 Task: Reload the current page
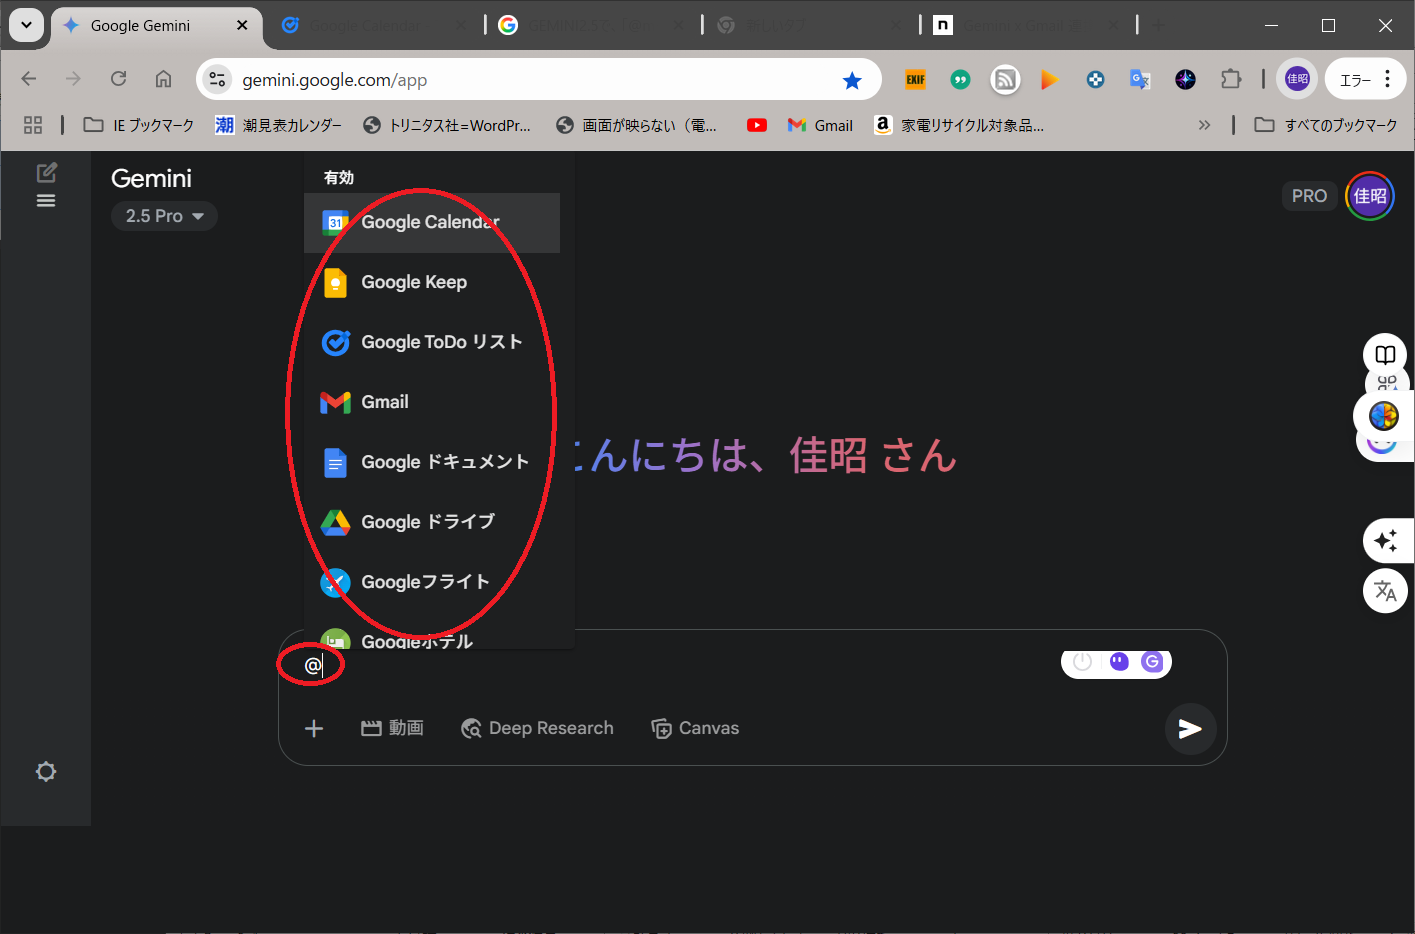click(x=118, y=79)
